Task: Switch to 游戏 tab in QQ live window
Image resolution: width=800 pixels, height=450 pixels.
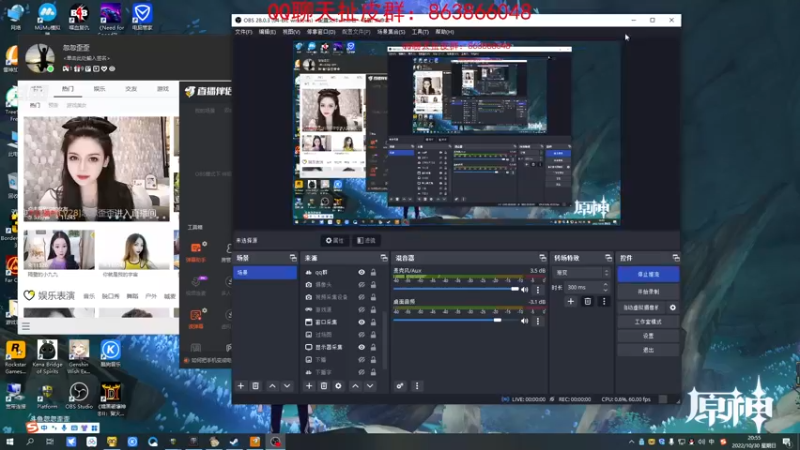Action: (163, 89)
